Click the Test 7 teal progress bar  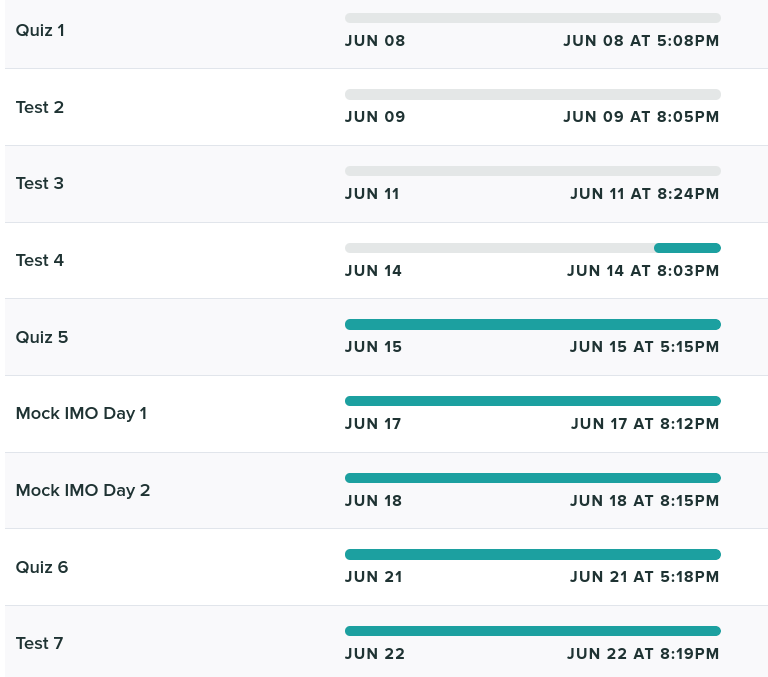[532, 631]
